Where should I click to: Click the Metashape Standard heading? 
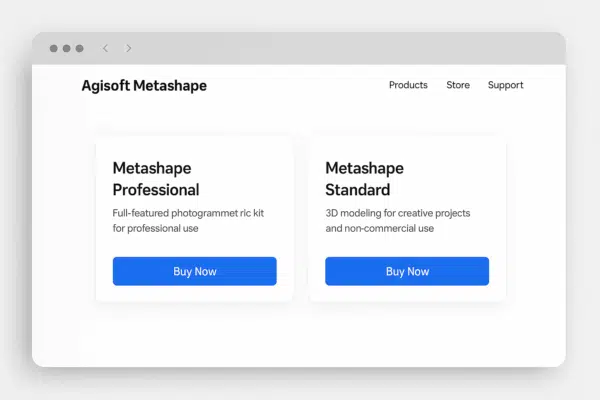point(358,179)
